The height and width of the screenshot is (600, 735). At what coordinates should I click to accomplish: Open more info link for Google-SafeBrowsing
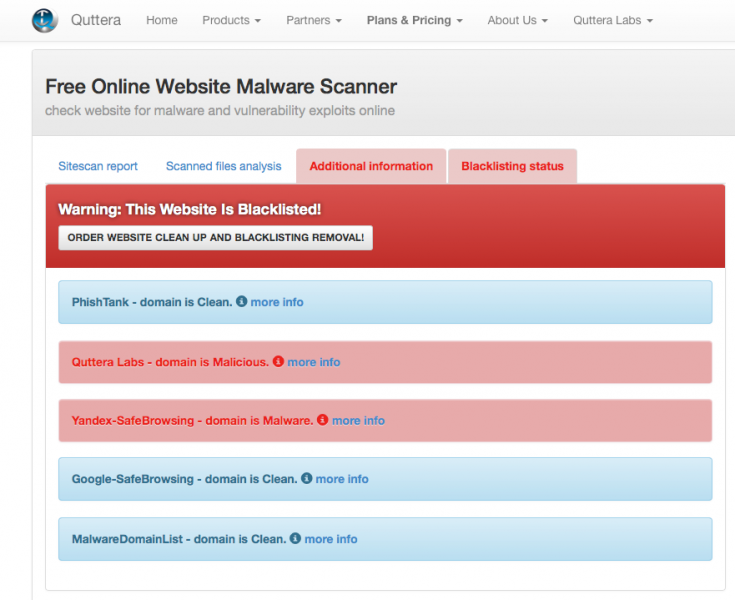(342, 479)
